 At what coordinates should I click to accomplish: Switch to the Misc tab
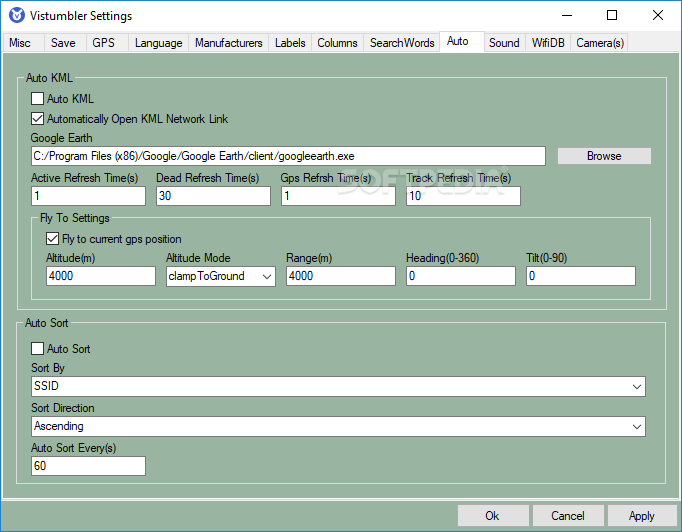click(x=23, y=43)
